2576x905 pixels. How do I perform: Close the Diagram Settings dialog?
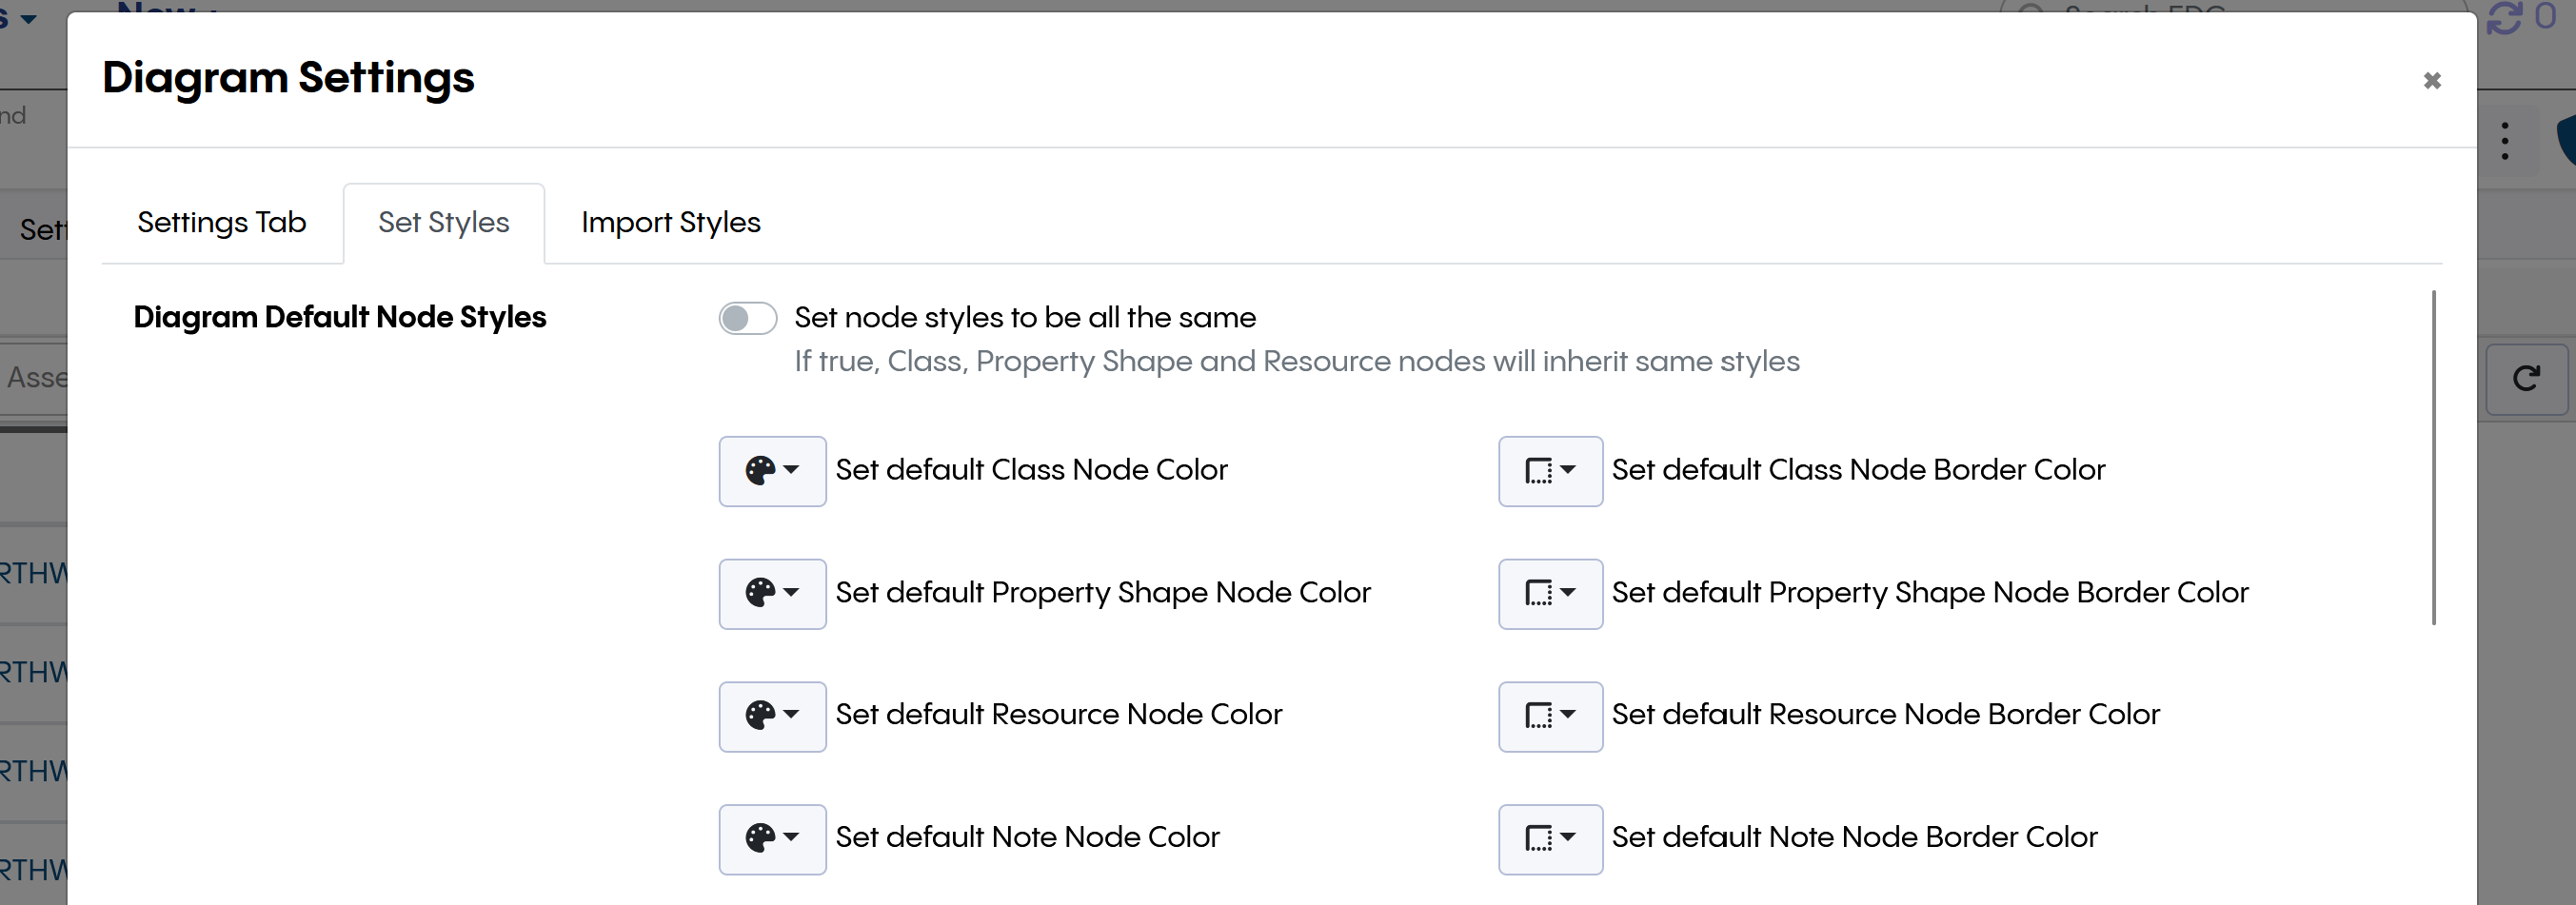(2432, 81)
